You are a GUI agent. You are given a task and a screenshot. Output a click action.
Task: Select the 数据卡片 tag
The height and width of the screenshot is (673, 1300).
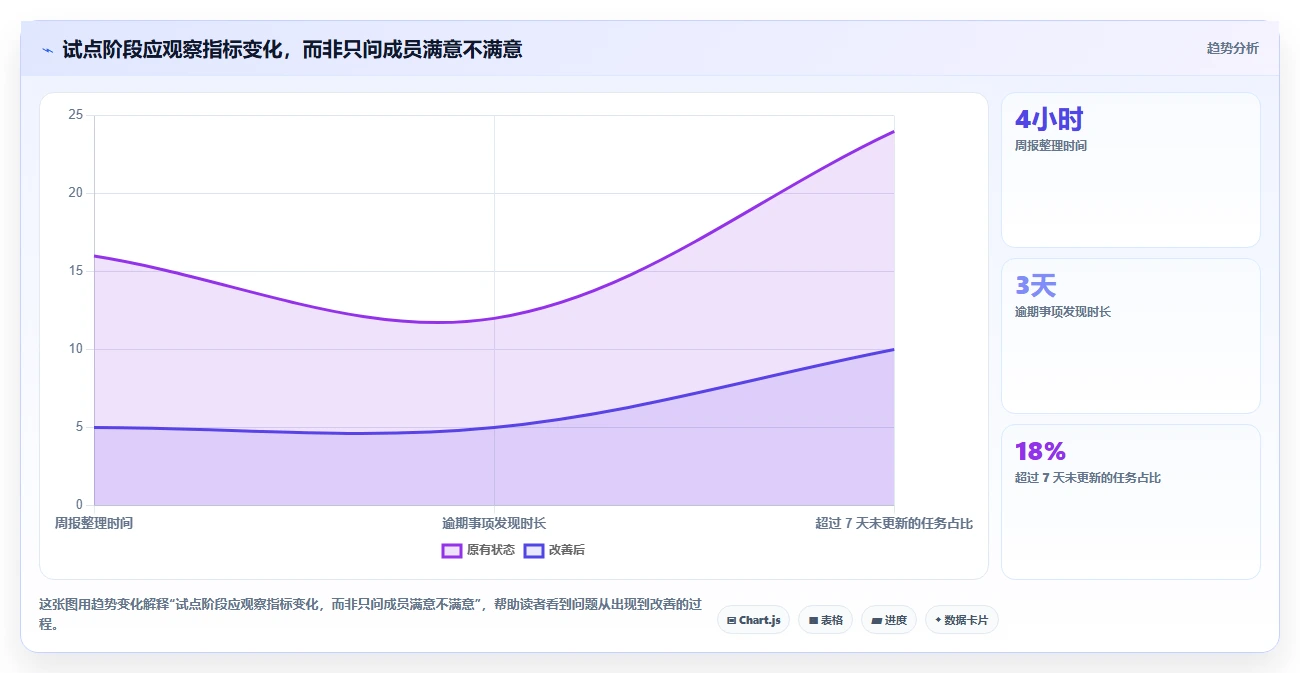pos(961,620)
